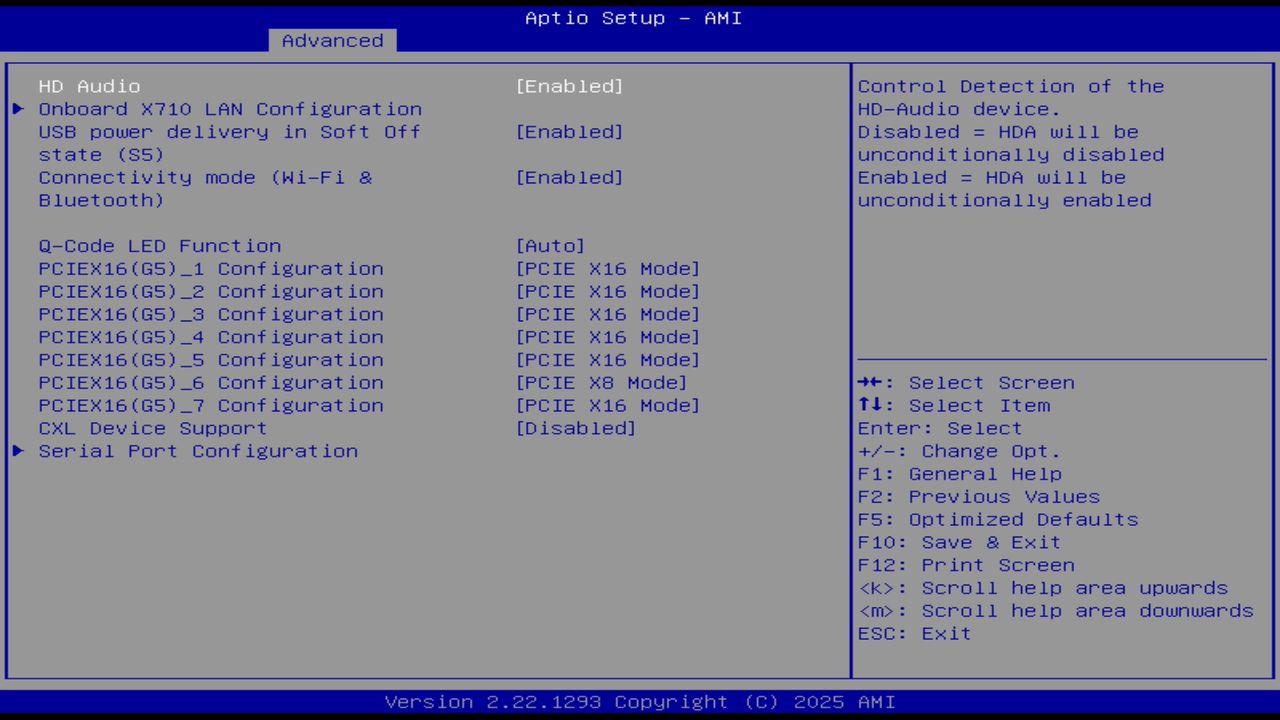Image resolution: width=1280 pixels, height=720 pixels.
Task: Click the arrow icon beside Onboard X710 LAN
Action: [17, 109]
